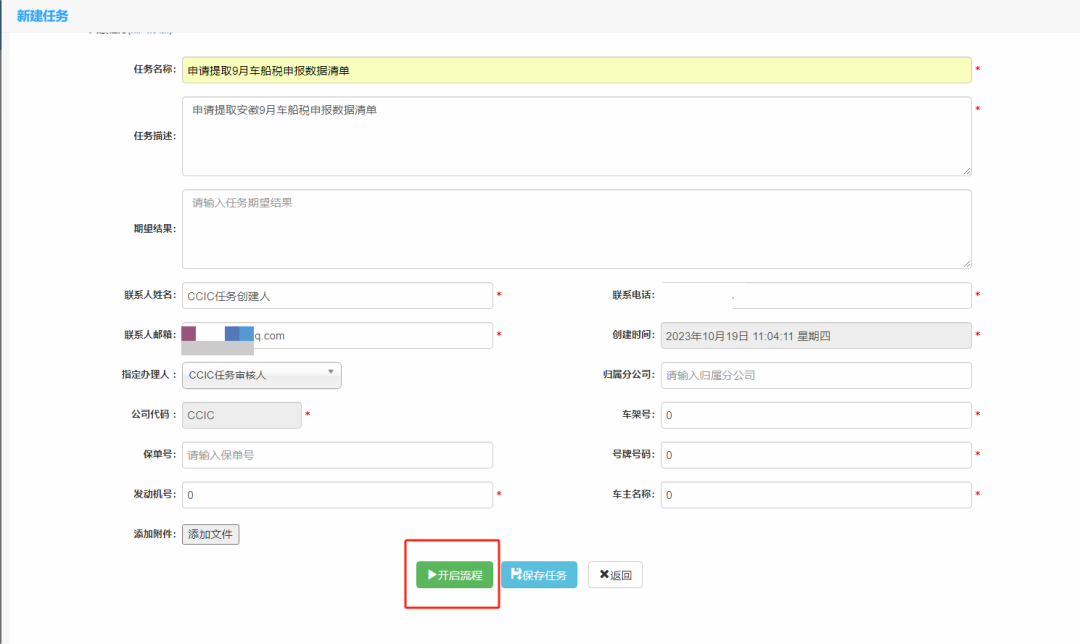Select the 号牌号码 input field
The image size is (1080, 644).
coord(815,455)
